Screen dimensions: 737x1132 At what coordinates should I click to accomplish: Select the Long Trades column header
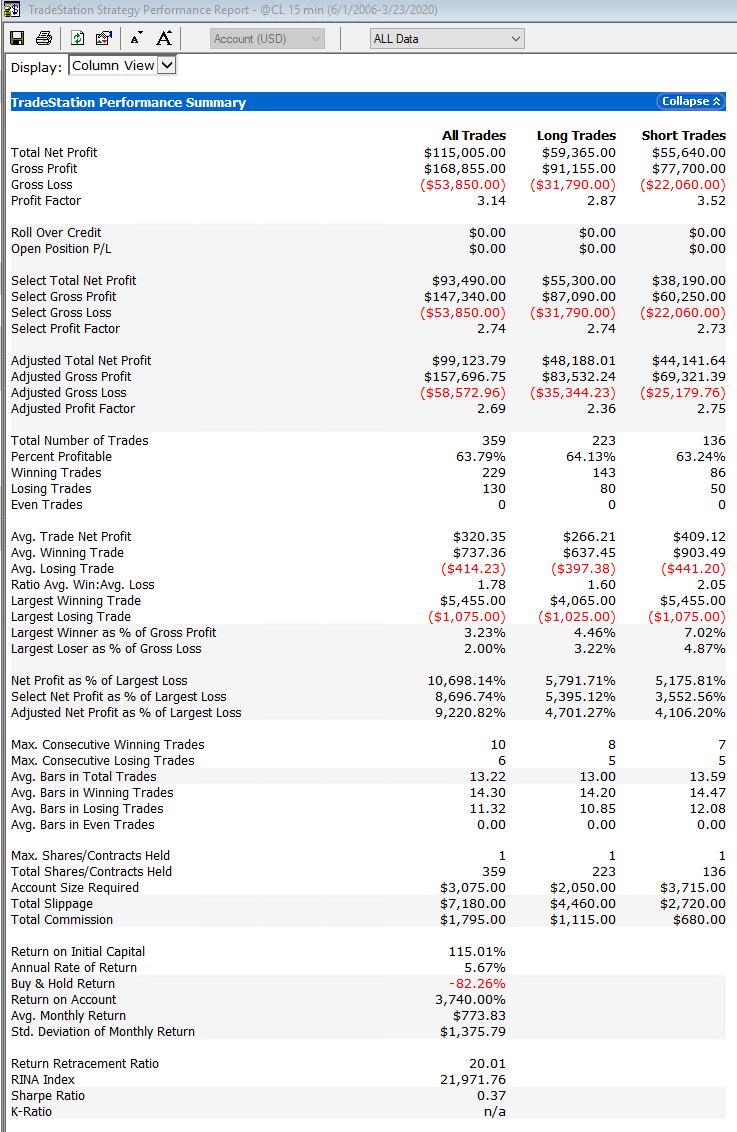coord(576,135)
